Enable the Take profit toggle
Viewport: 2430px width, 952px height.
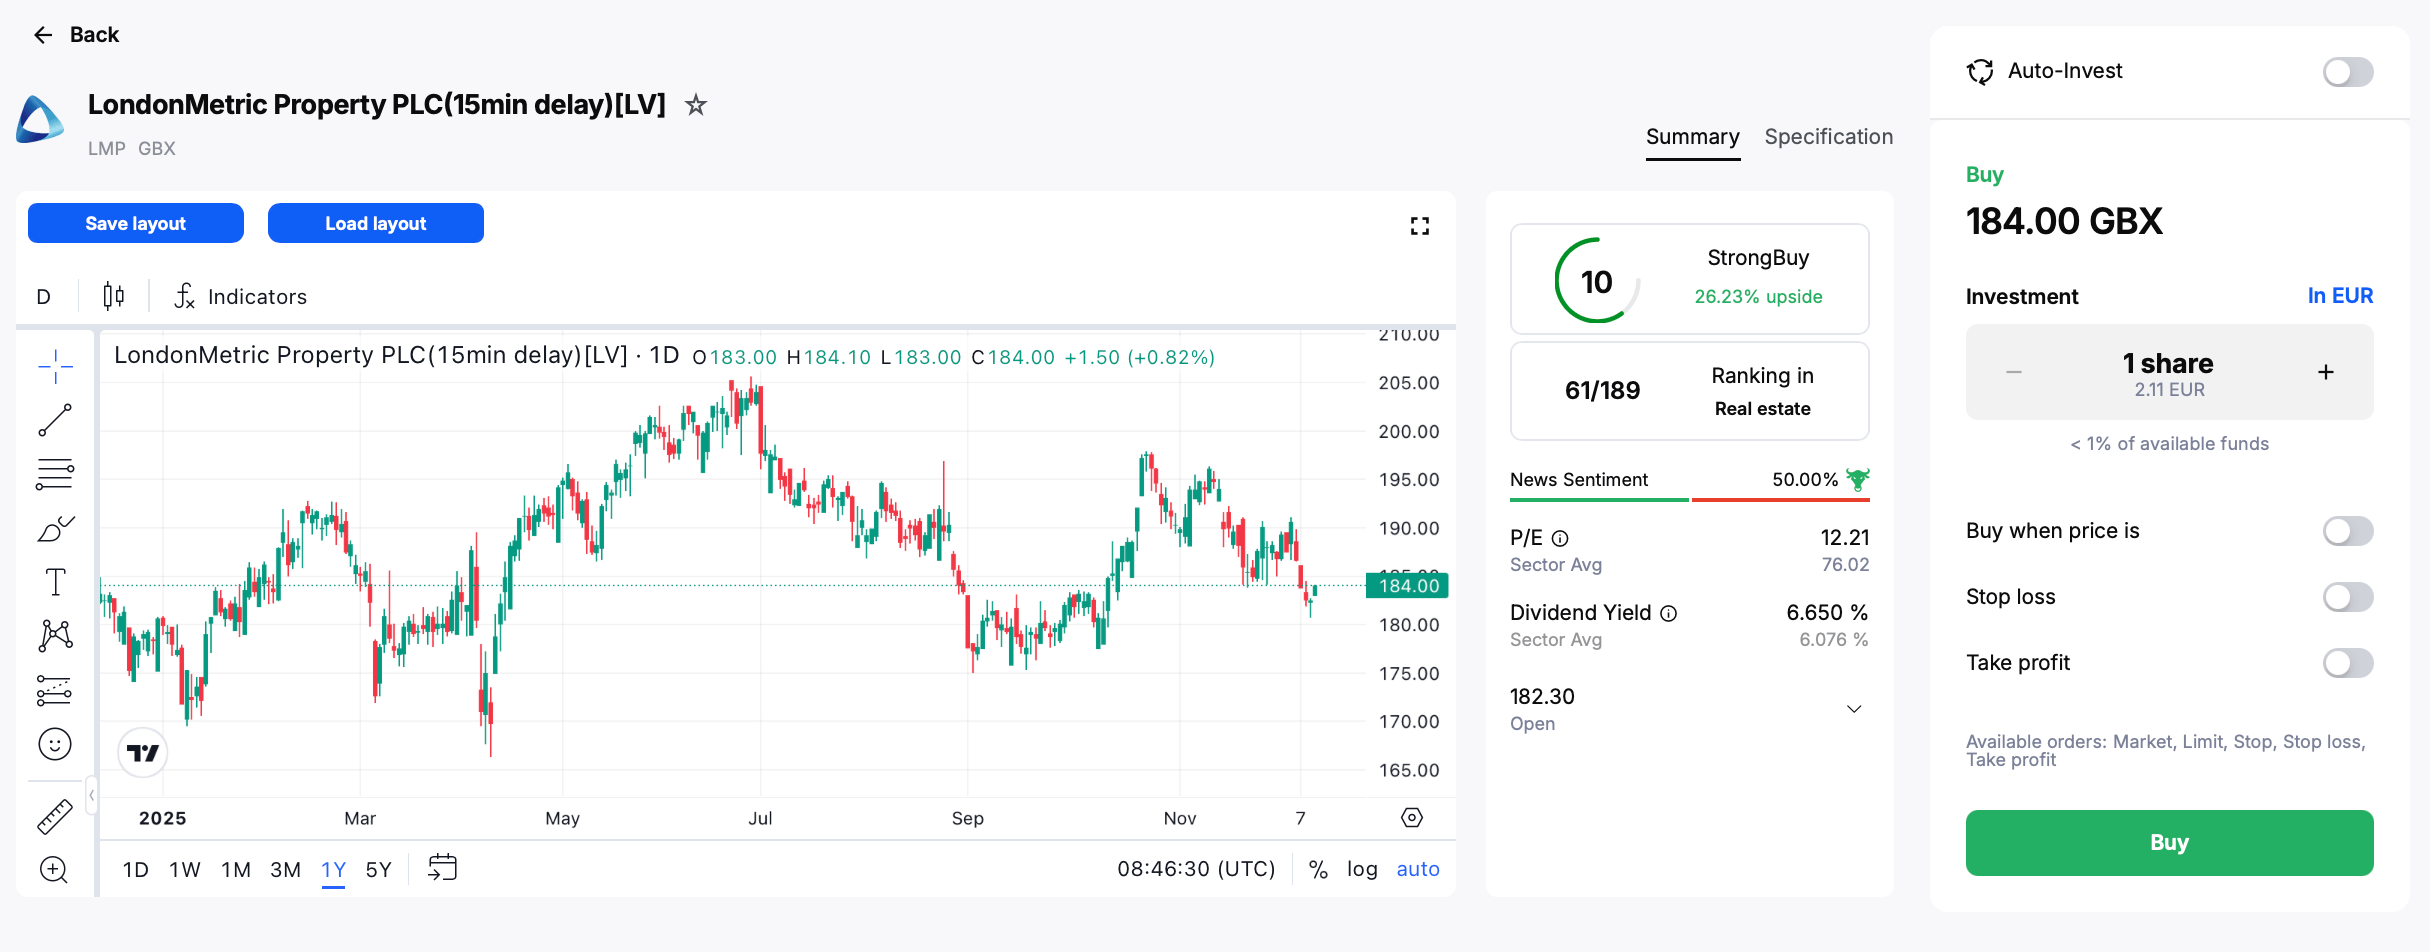(2348, 663)
